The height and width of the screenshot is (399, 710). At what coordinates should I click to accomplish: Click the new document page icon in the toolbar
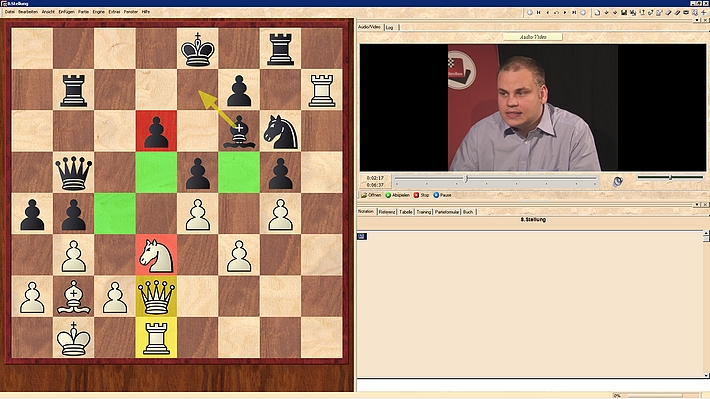597,12
